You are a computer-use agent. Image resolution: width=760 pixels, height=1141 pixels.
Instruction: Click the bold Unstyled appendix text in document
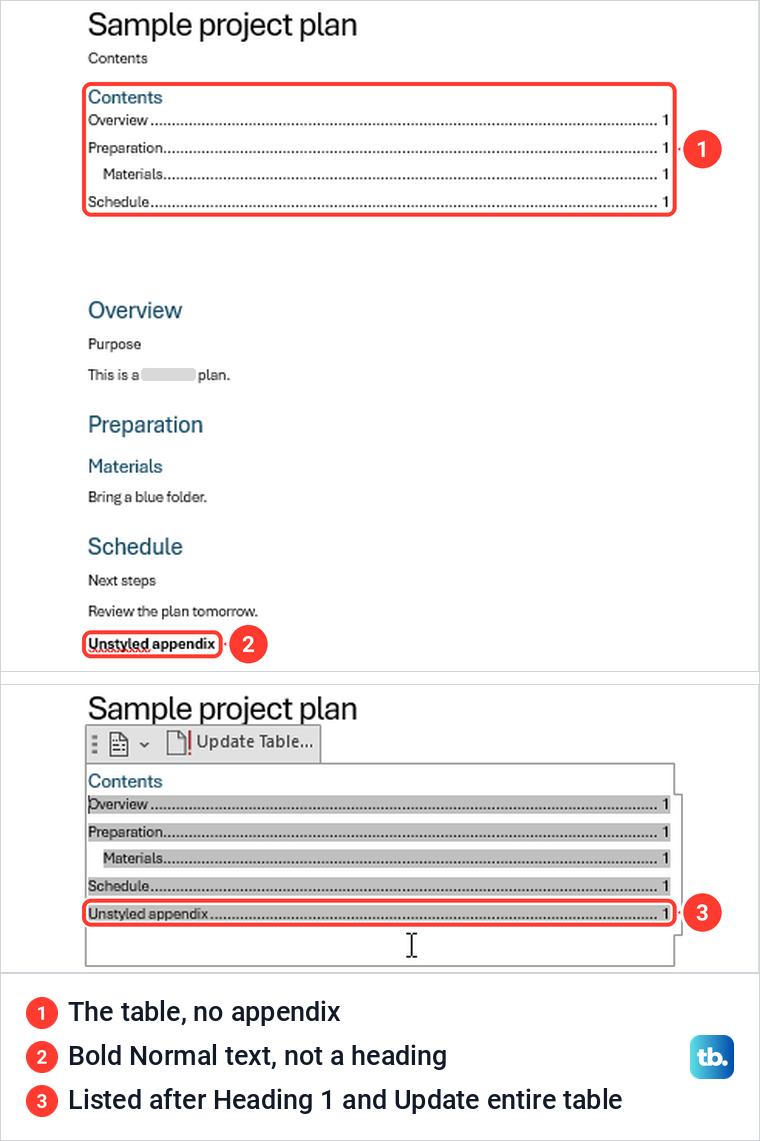pos(151,644)
